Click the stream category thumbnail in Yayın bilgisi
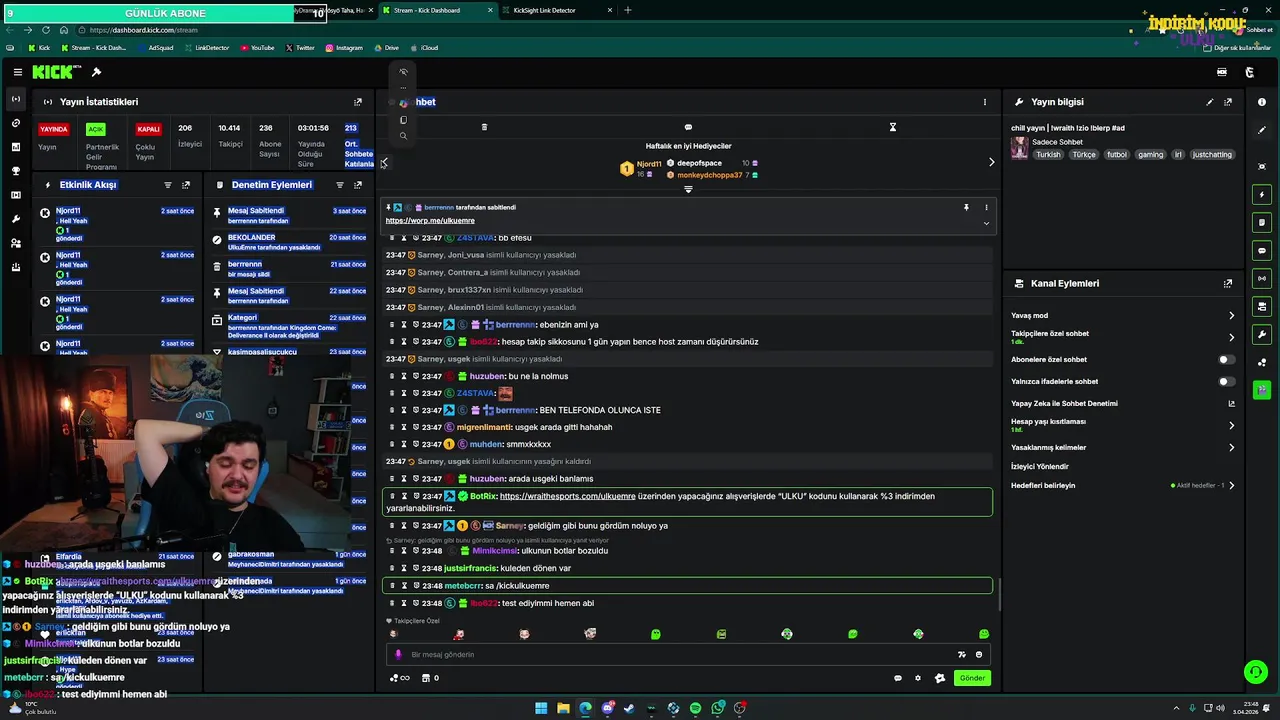 (x=1019, y=148)
